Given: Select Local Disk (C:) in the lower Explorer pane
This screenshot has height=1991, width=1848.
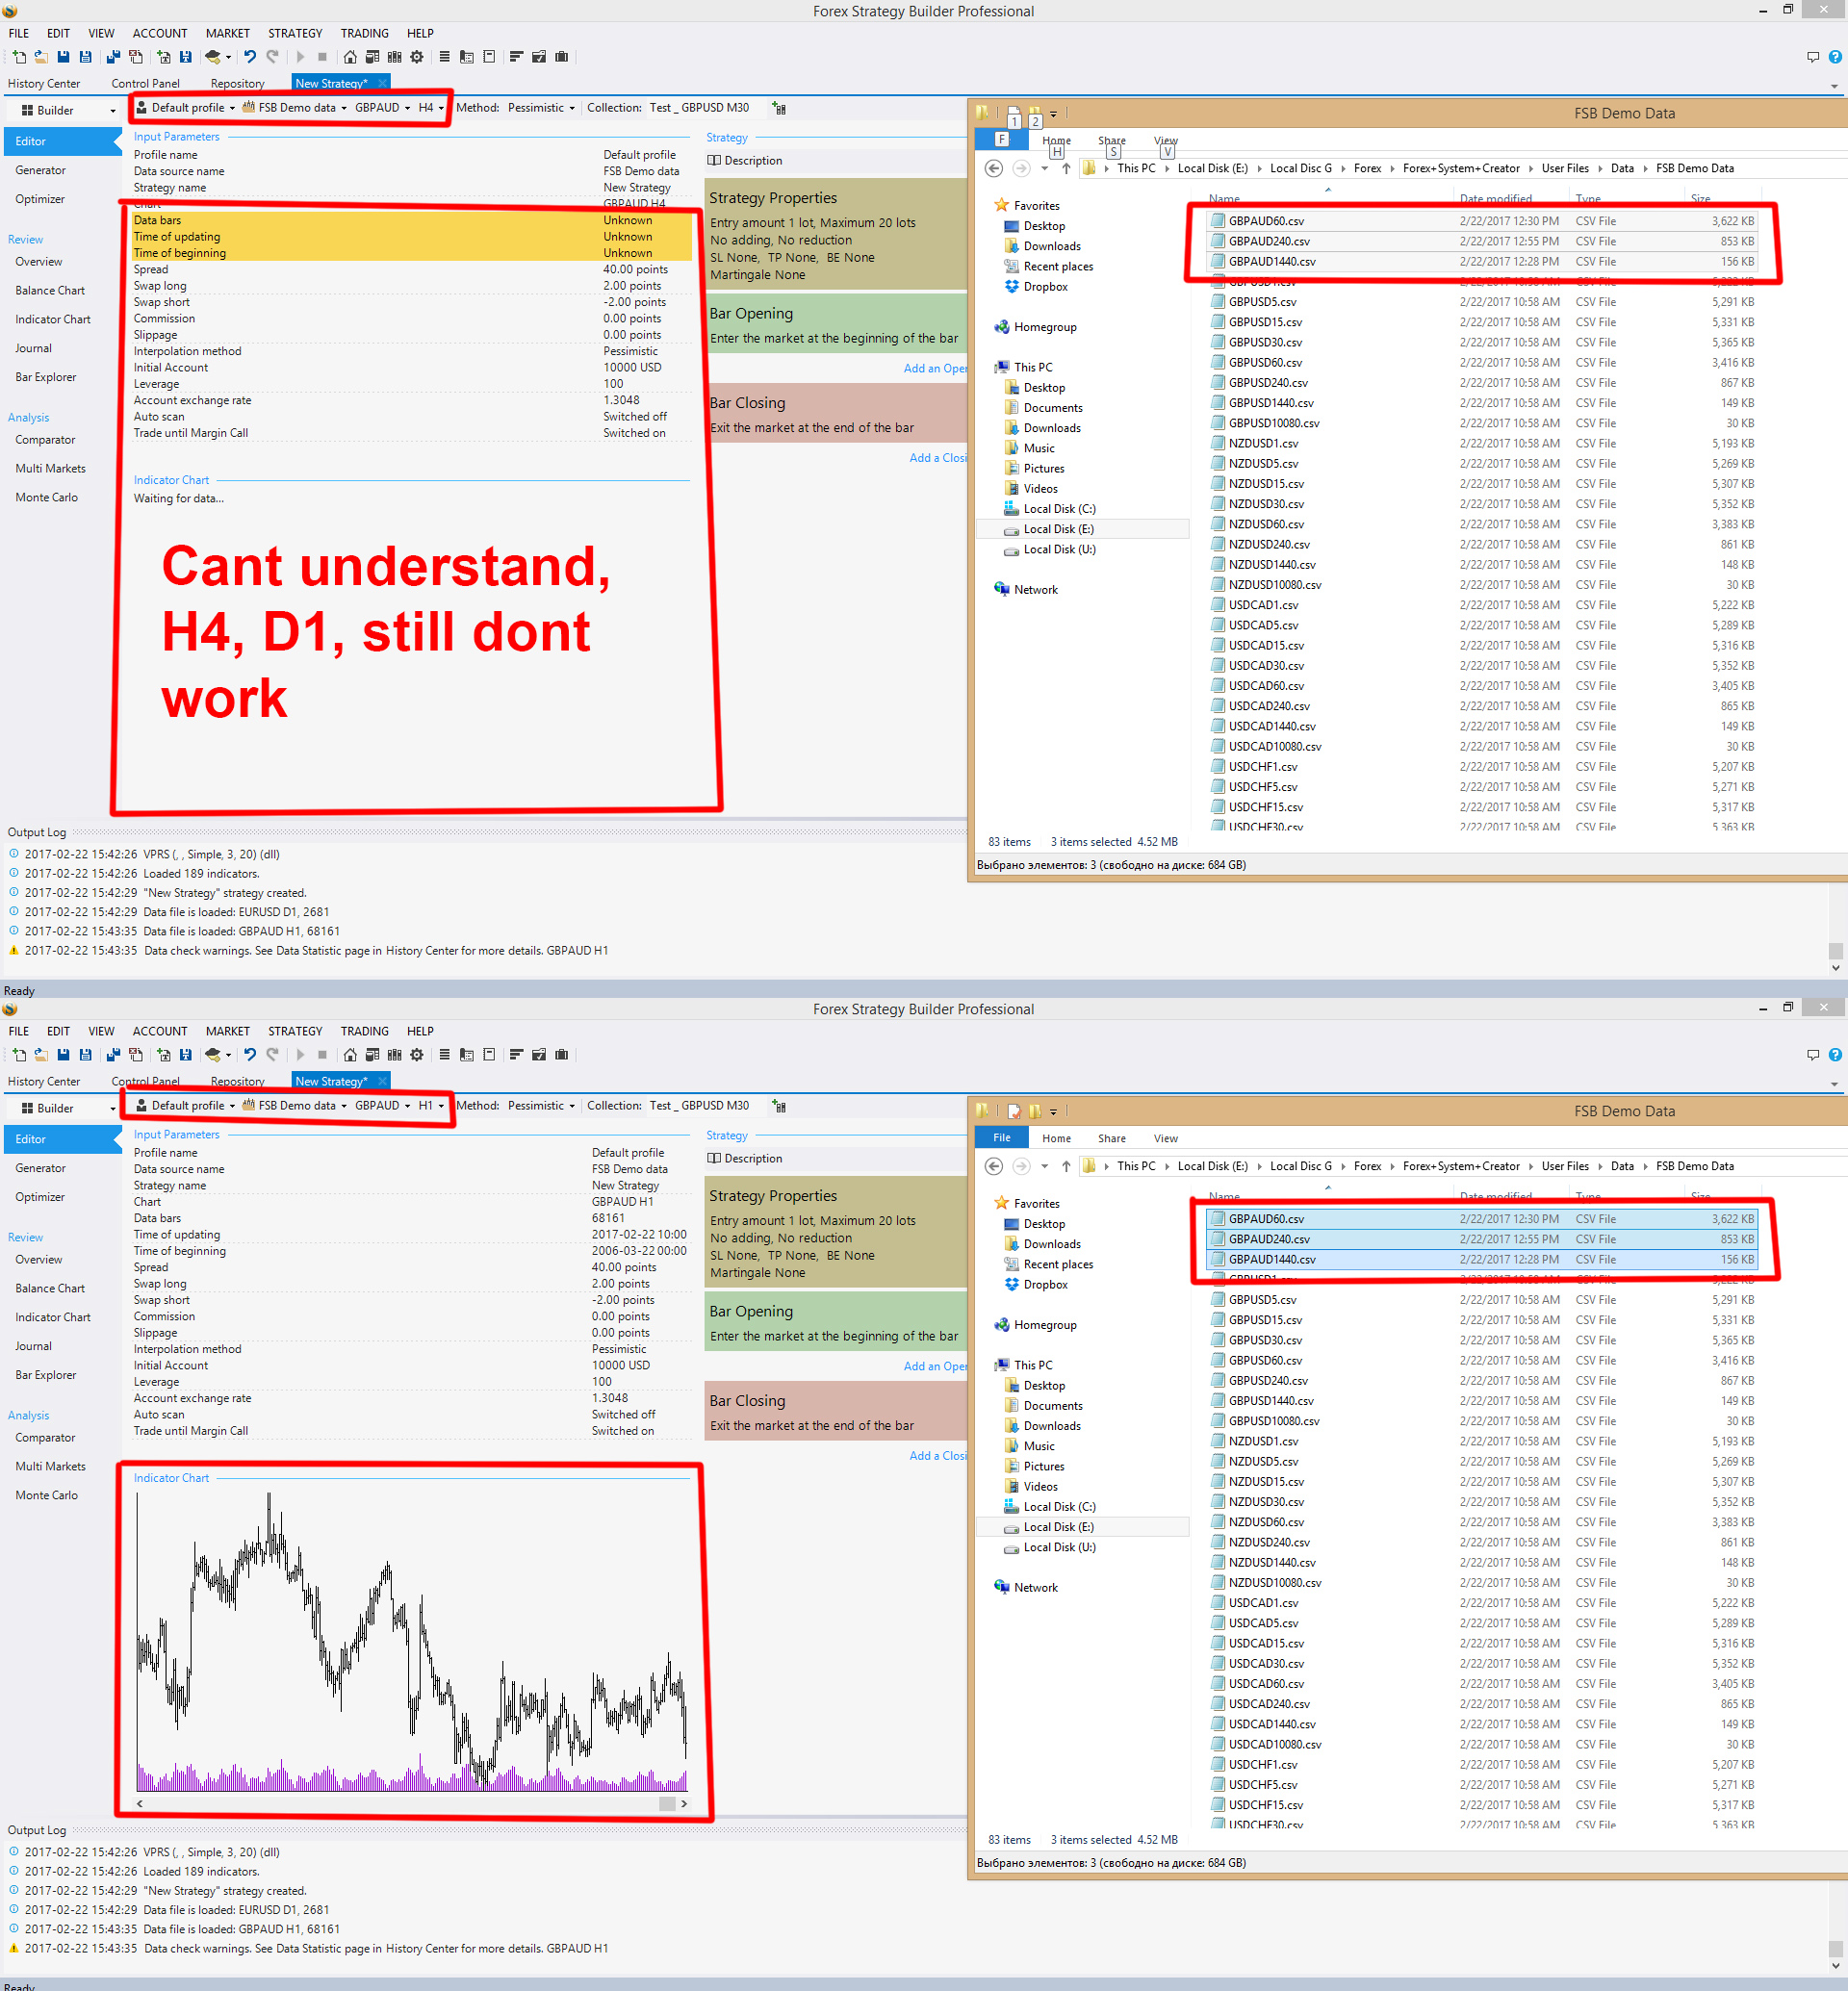Looking at the screenshot, I should point(1059,1507).
